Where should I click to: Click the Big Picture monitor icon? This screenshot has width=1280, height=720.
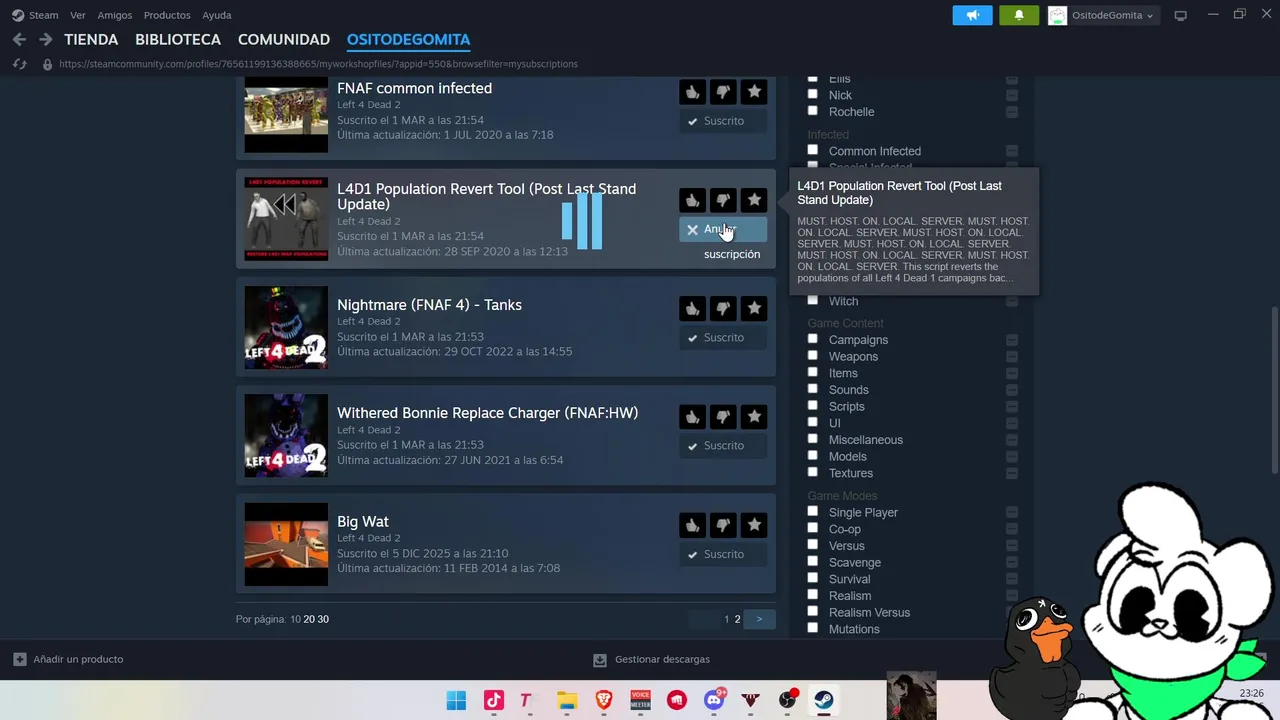[1180, 15]
